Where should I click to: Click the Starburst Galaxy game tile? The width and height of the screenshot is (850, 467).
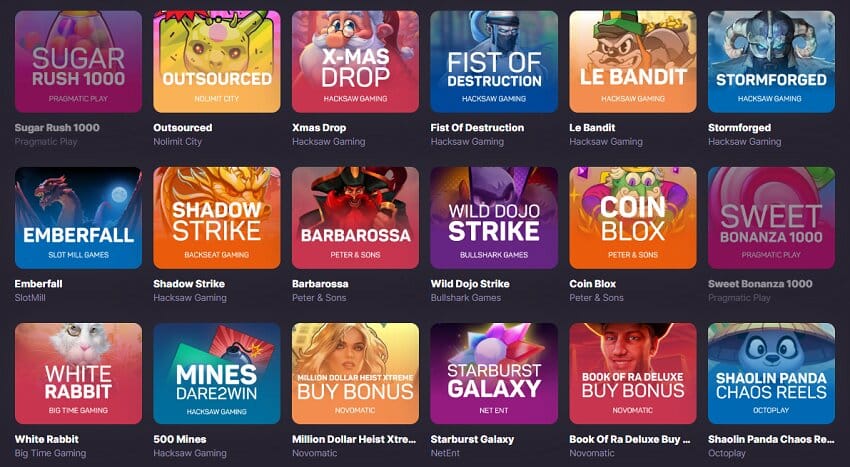pos(494,374)
